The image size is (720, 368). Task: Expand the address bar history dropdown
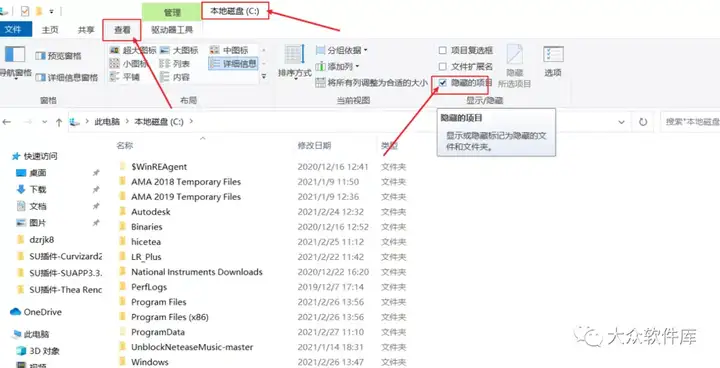tap(621, 122)
